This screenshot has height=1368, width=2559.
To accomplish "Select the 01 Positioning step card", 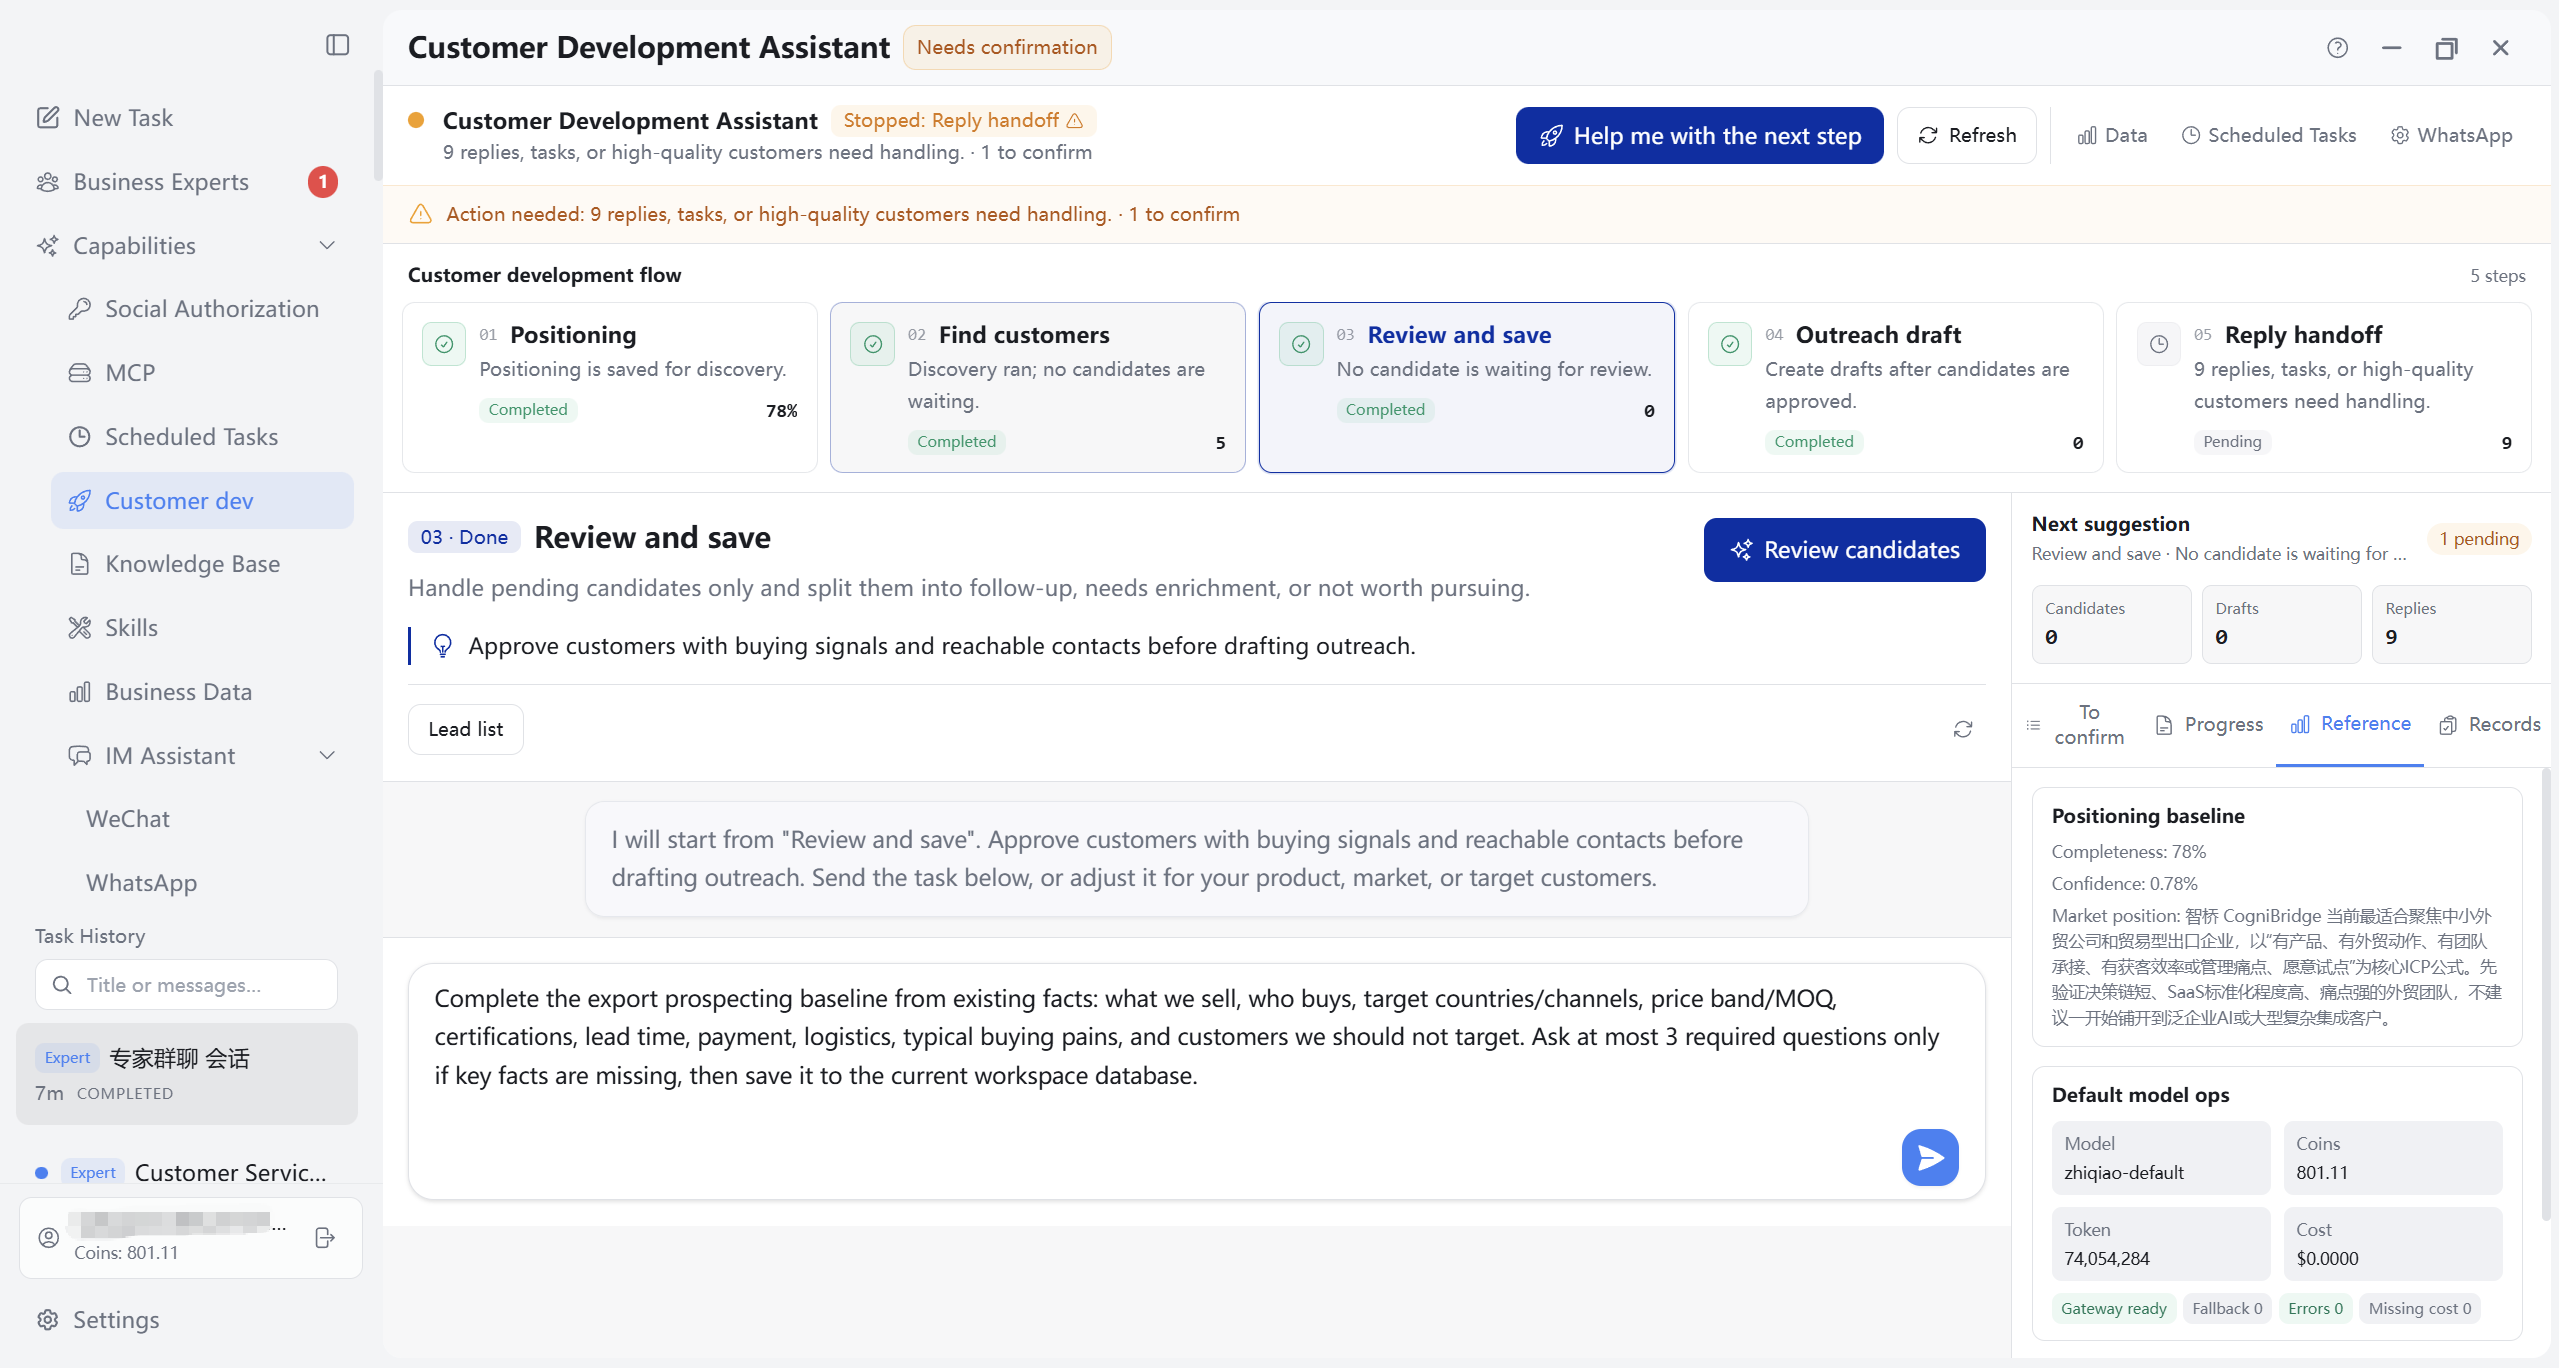I will (609, 388).
